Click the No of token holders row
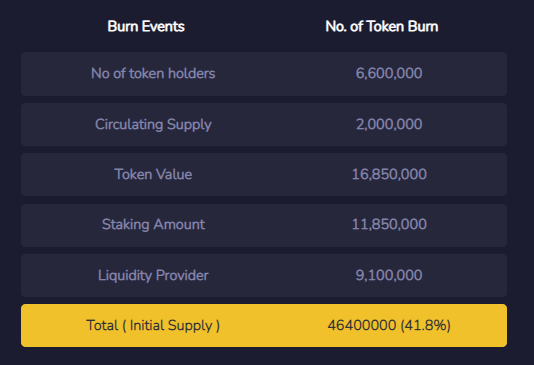This screenshot has width=534, height=365. click(264, 74)
